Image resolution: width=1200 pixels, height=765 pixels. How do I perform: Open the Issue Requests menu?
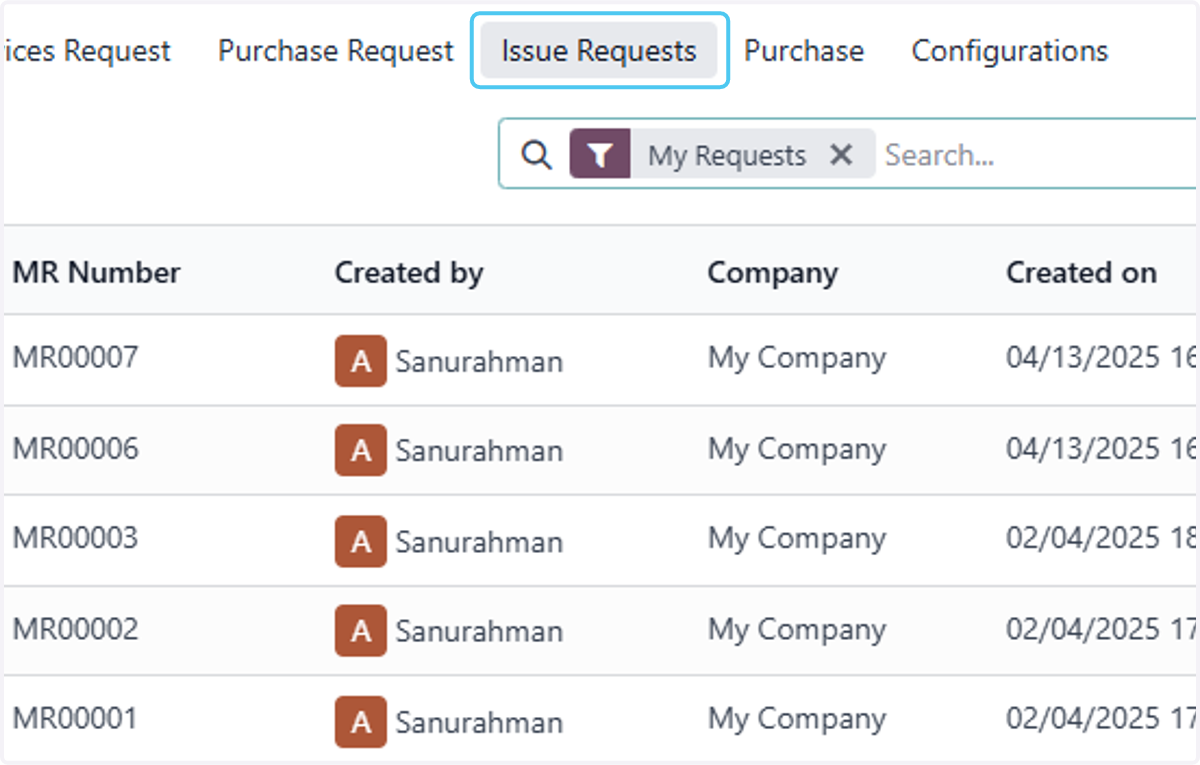[x=598, y=51]
